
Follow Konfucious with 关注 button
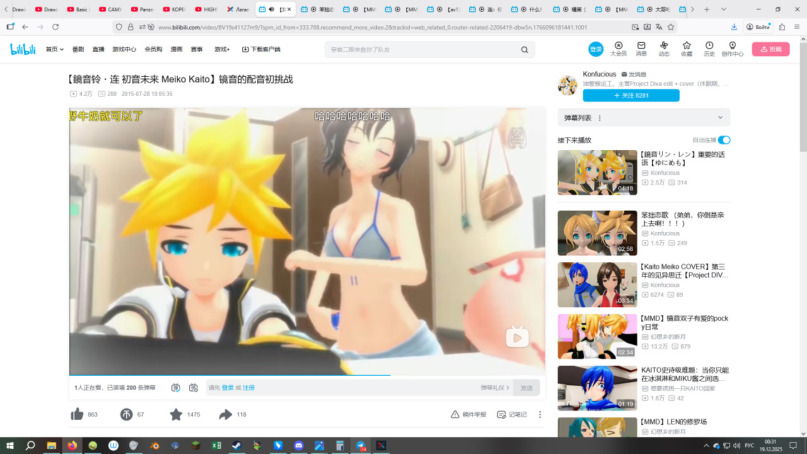tap(631, 96)
